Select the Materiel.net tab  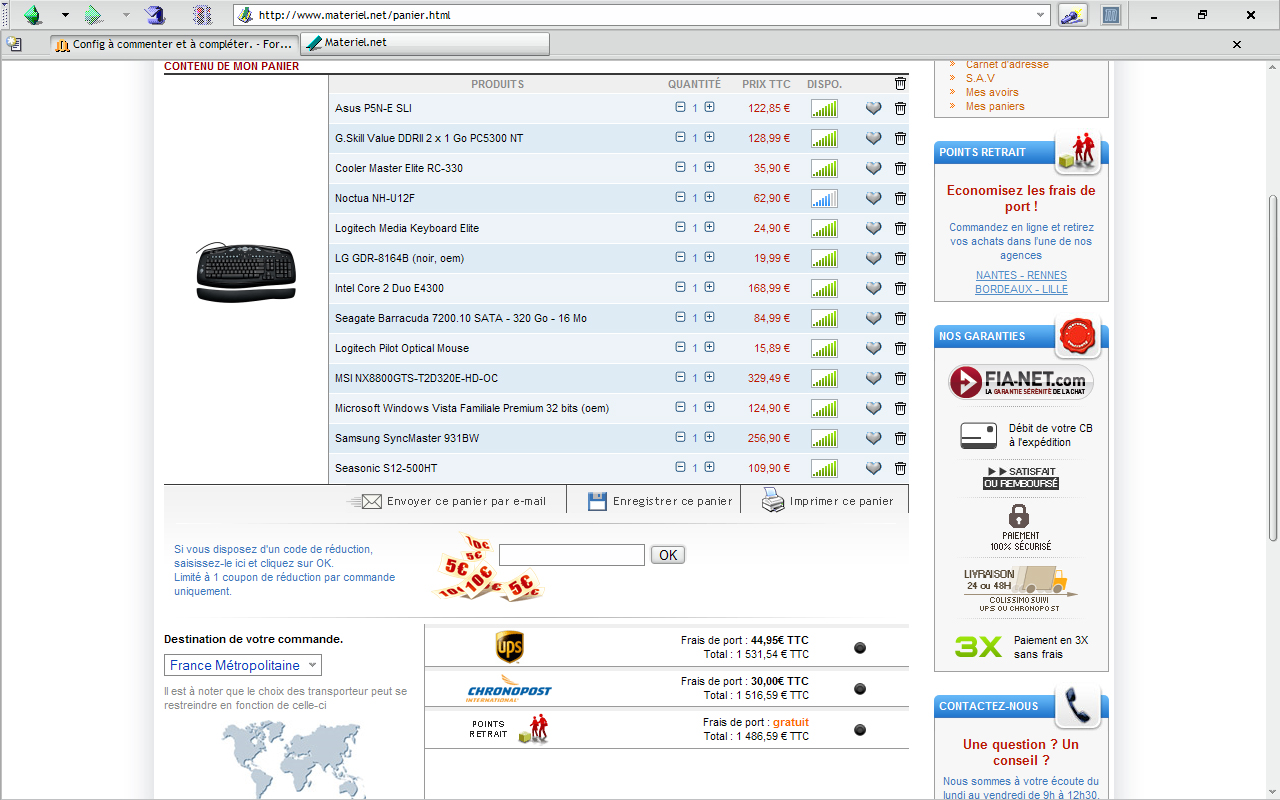click(425, 44)
